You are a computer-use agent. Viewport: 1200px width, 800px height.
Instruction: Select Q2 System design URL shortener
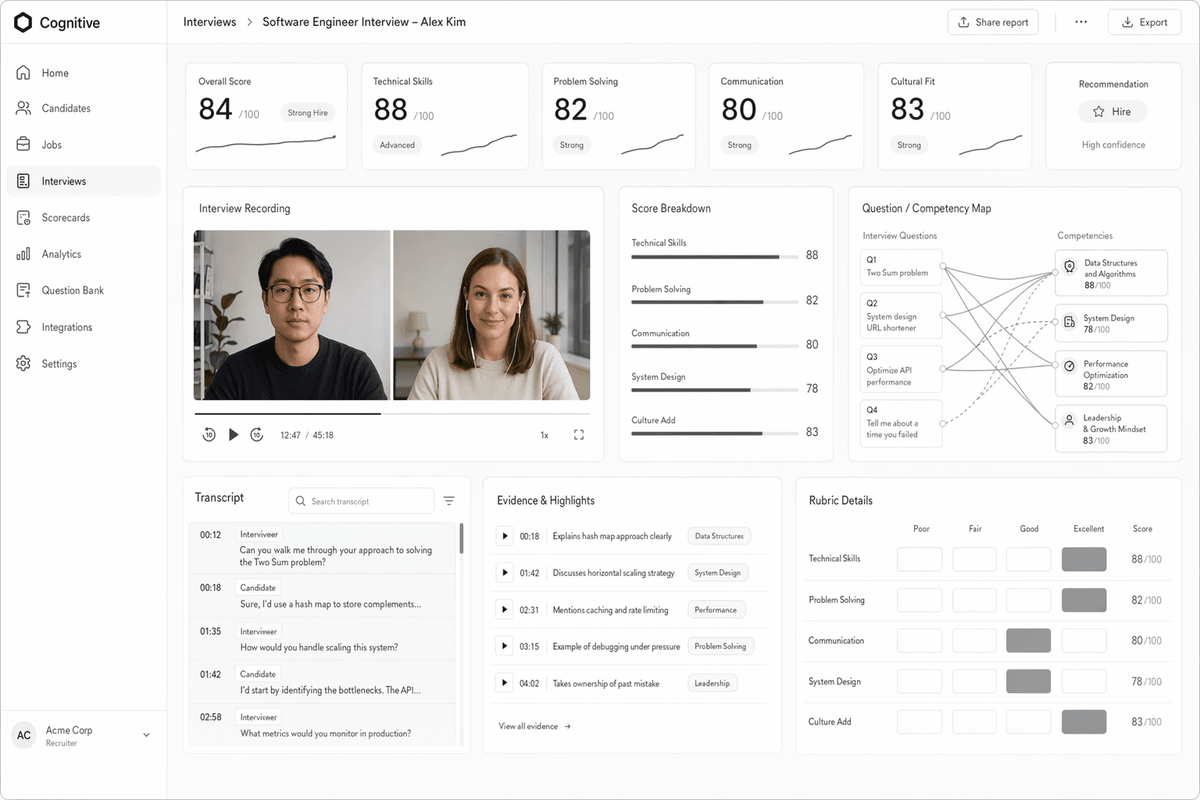(x=901, y=316)
